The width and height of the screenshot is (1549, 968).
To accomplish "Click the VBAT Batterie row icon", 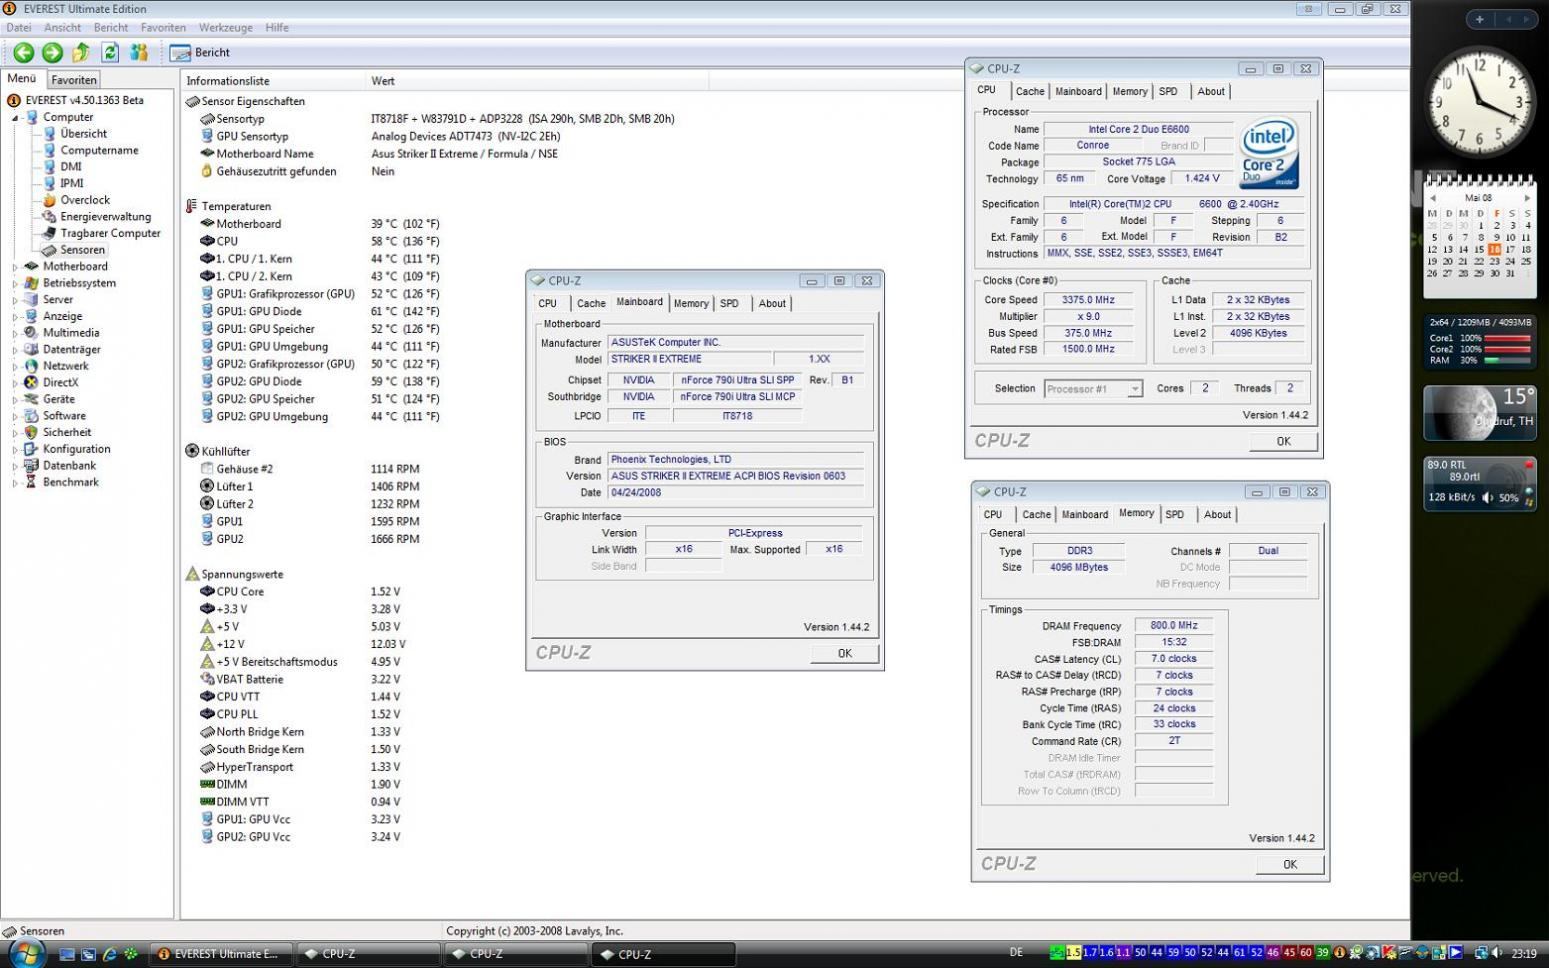I will pyautogui.click(x=207, y=679).
